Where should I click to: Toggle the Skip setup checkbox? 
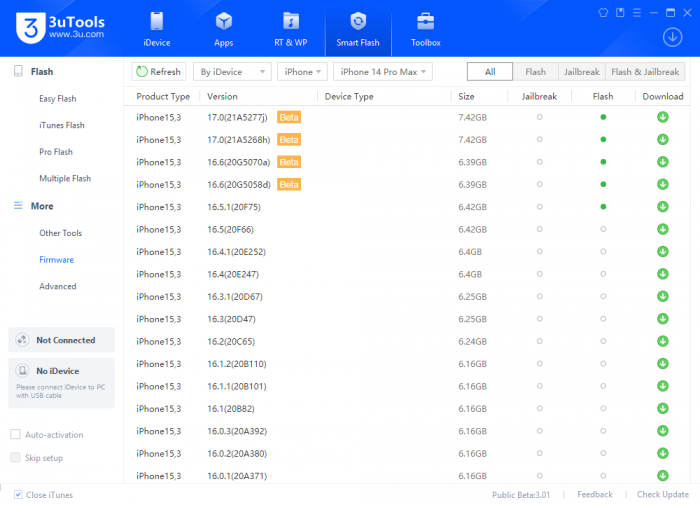click(15, 457)
